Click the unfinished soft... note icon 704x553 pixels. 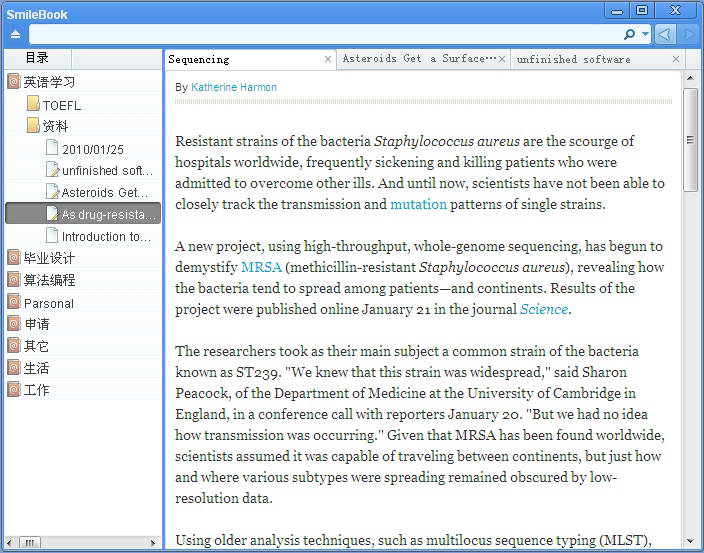coord(53,169)
